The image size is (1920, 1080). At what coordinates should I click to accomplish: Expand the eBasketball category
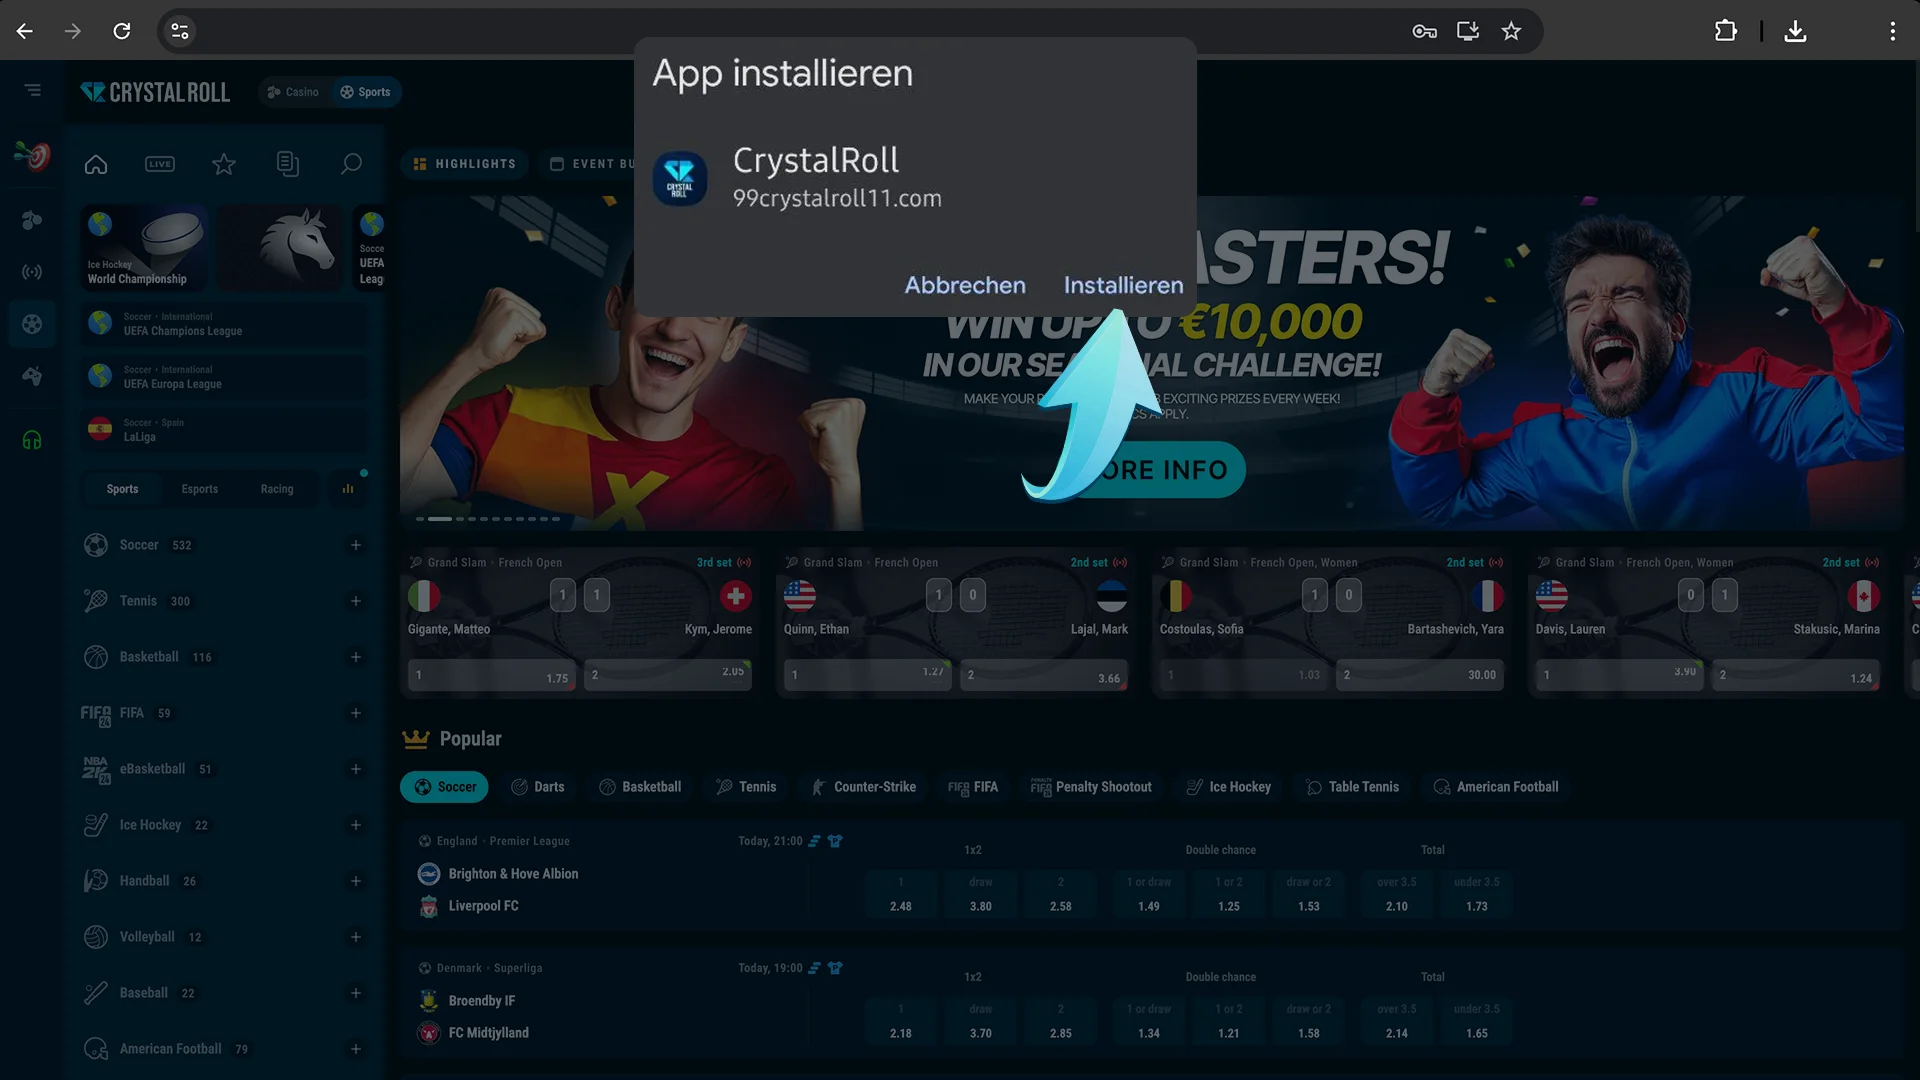point(355,769)
